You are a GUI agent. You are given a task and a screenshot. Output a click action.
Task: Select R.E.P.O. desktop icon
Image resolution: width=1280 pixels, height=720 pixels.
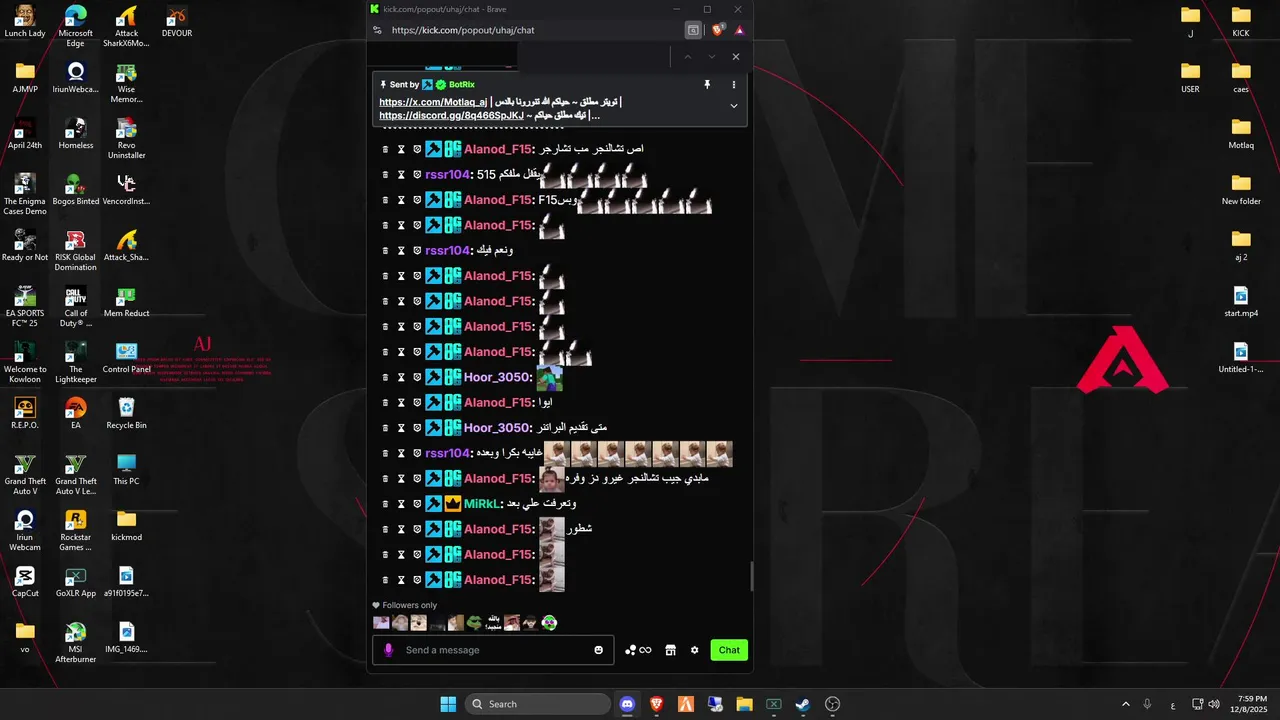(25, 414)
